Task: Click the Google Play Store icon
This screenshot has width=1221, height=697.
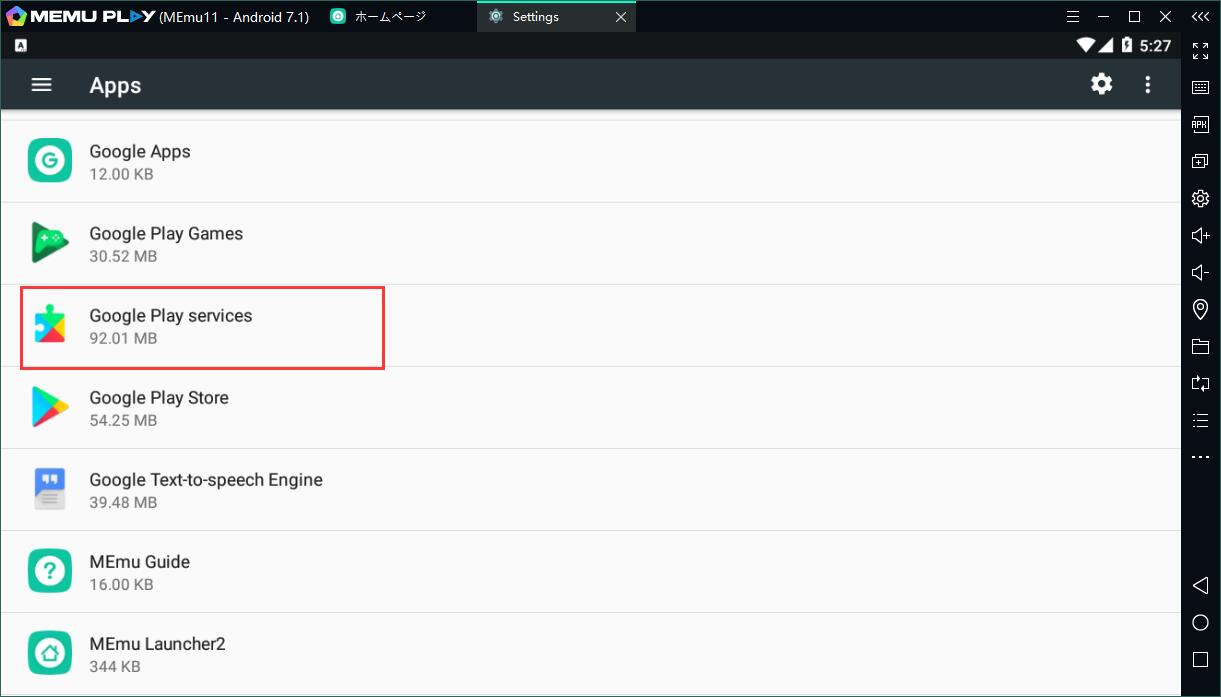Action: click(50, 408)
